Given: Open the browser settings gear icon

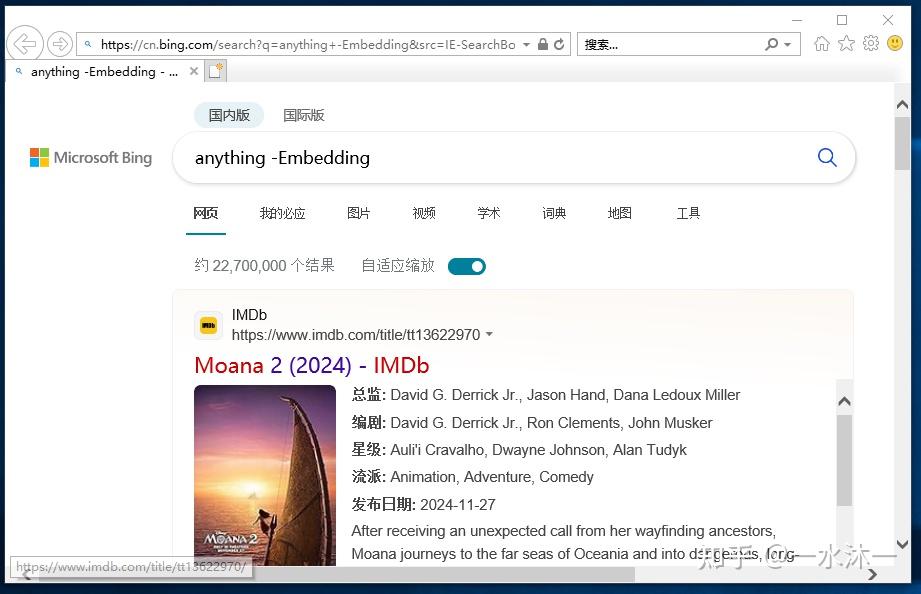Looking at the screenshot, I should [869, 43].
